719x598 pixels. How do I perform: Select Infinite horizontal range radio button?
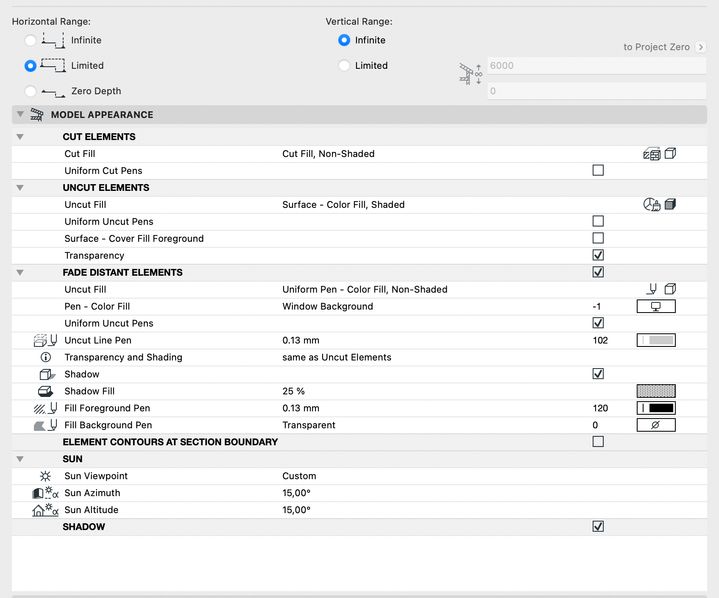coord(30,40)
